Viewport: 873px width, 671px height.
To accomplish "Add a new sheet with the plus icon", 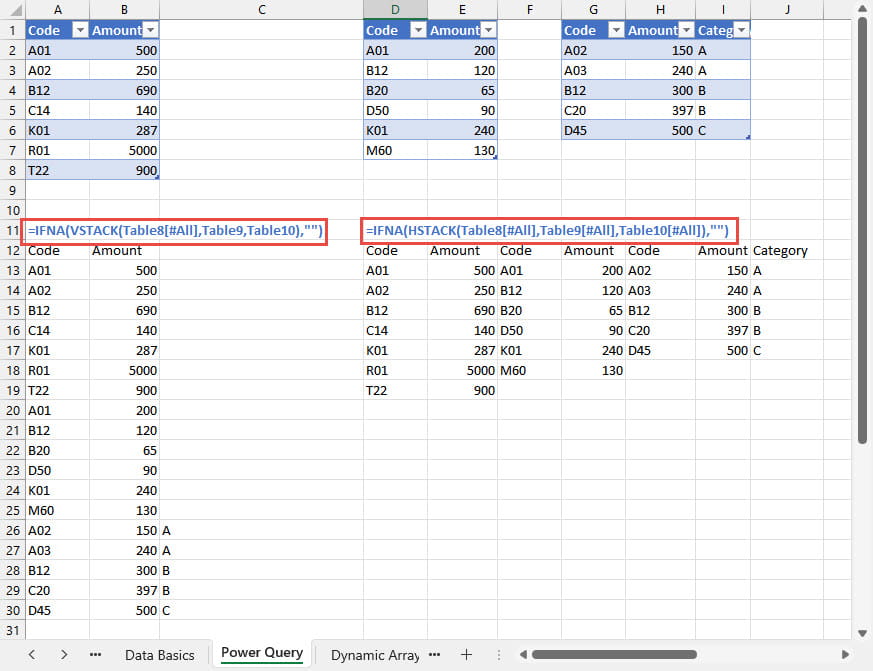I will pos(466,654).
